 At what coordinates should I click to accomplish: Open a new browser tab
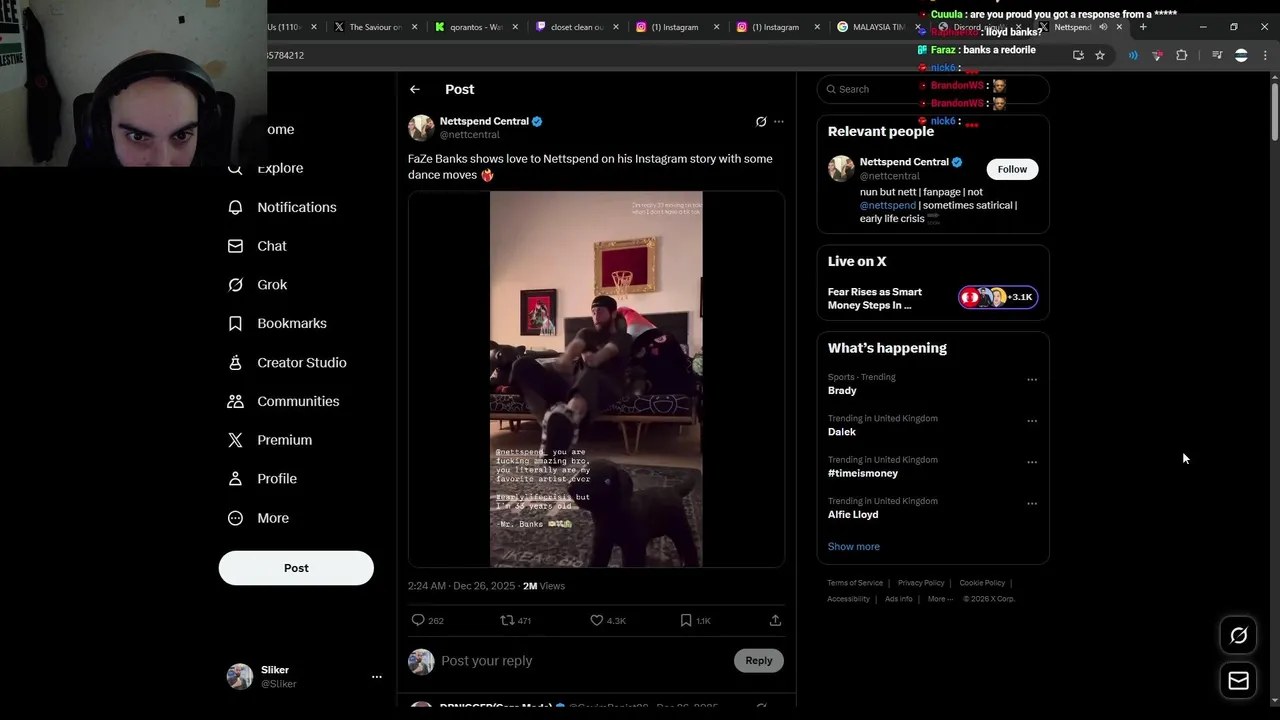(1143, 27)
